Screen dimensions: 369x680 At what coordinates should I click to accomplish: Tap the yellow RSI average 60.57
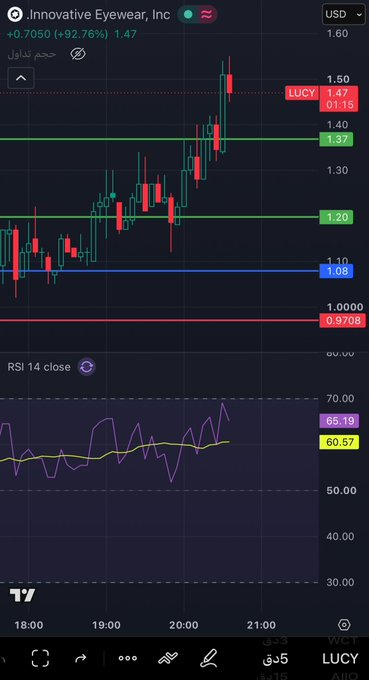340,442
